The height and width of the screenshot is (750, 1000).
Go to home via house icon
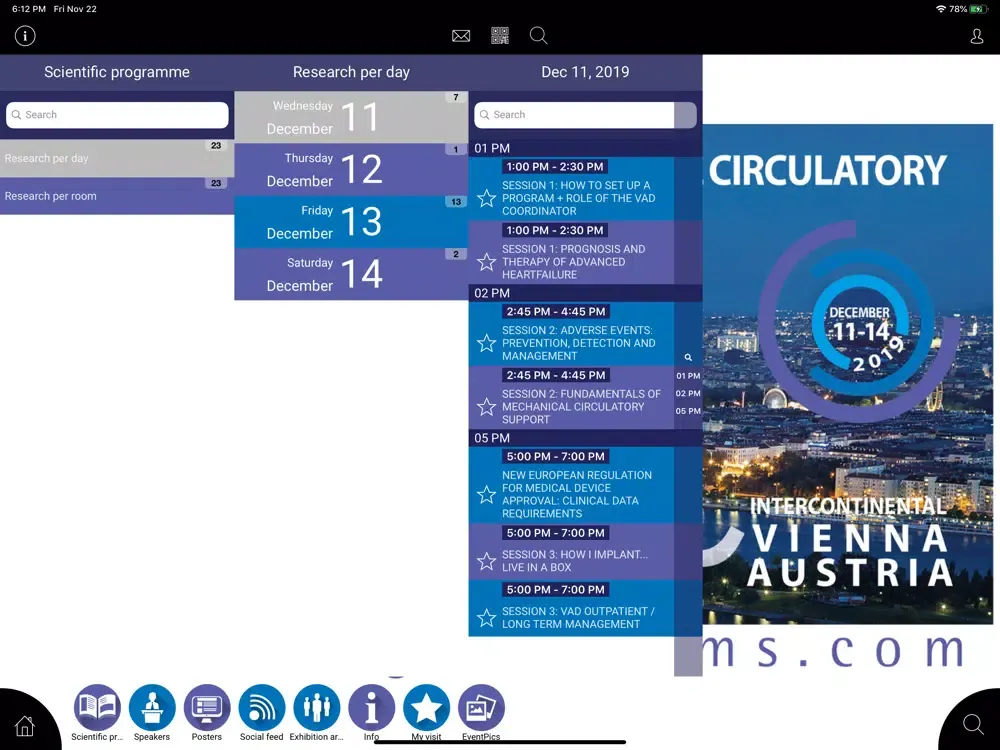tap(24, 726)
